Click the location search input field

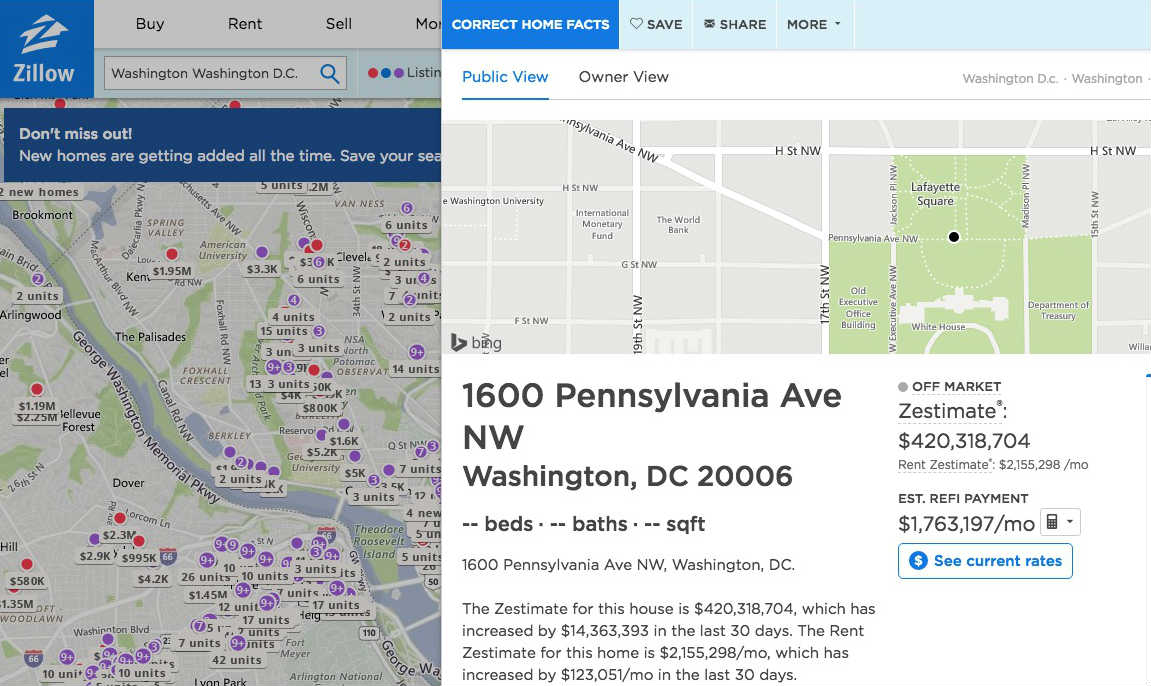pos(212,73)
